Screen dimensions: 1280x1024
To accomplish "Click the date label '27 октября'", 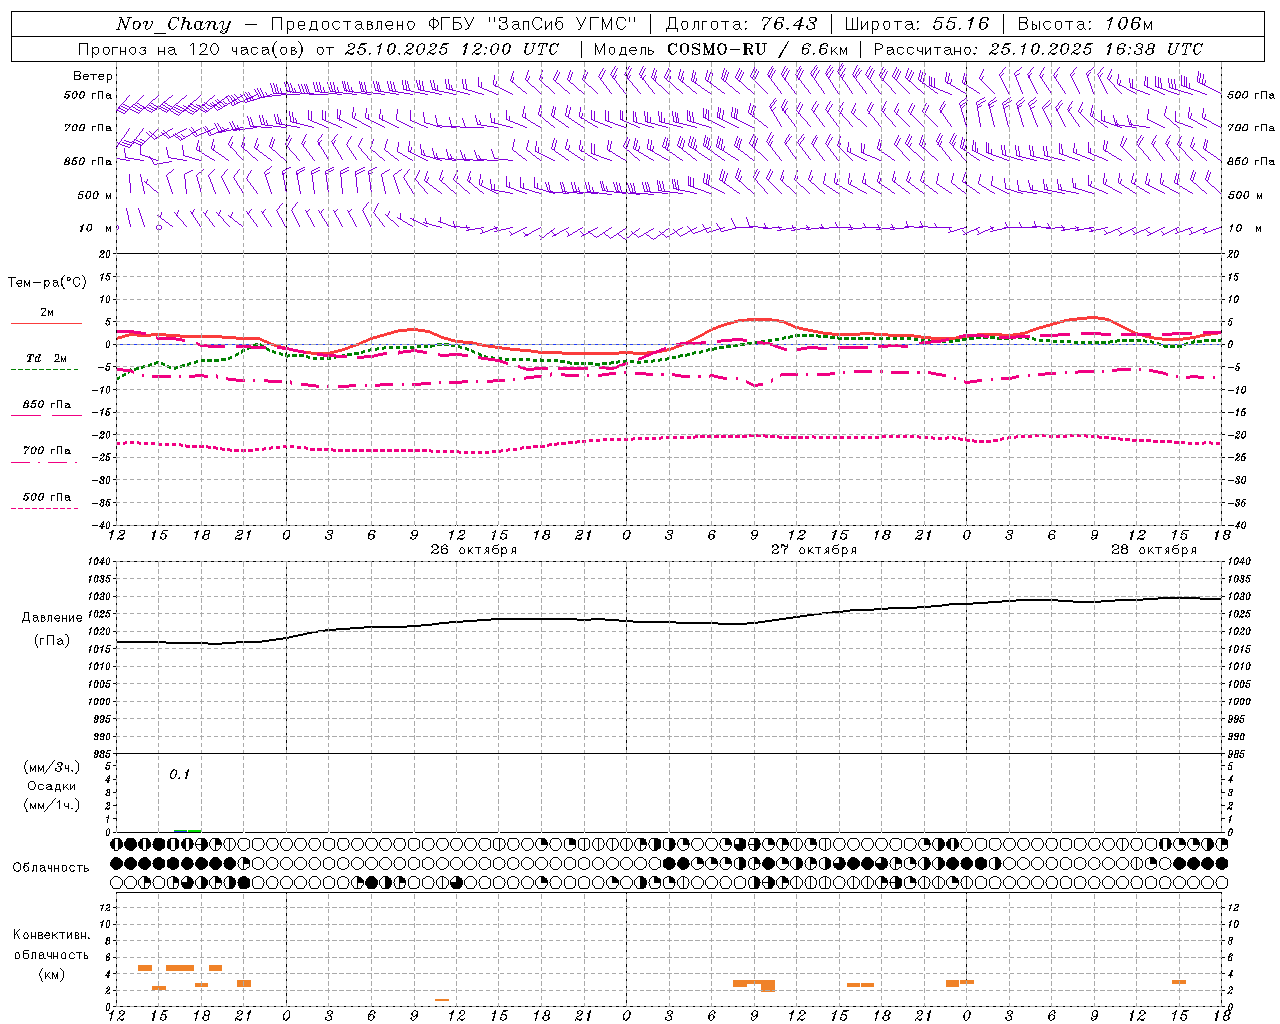I will (813, 550).
